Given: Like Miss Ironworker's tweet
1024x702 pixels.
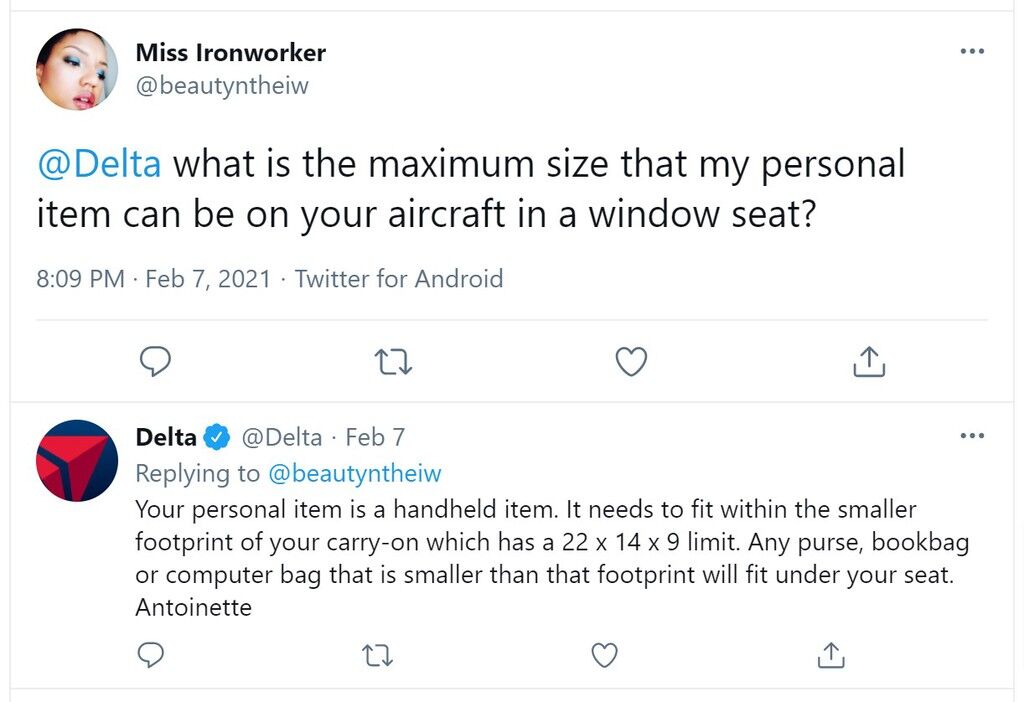Looking at the screenshot, I should pos(632,361).
